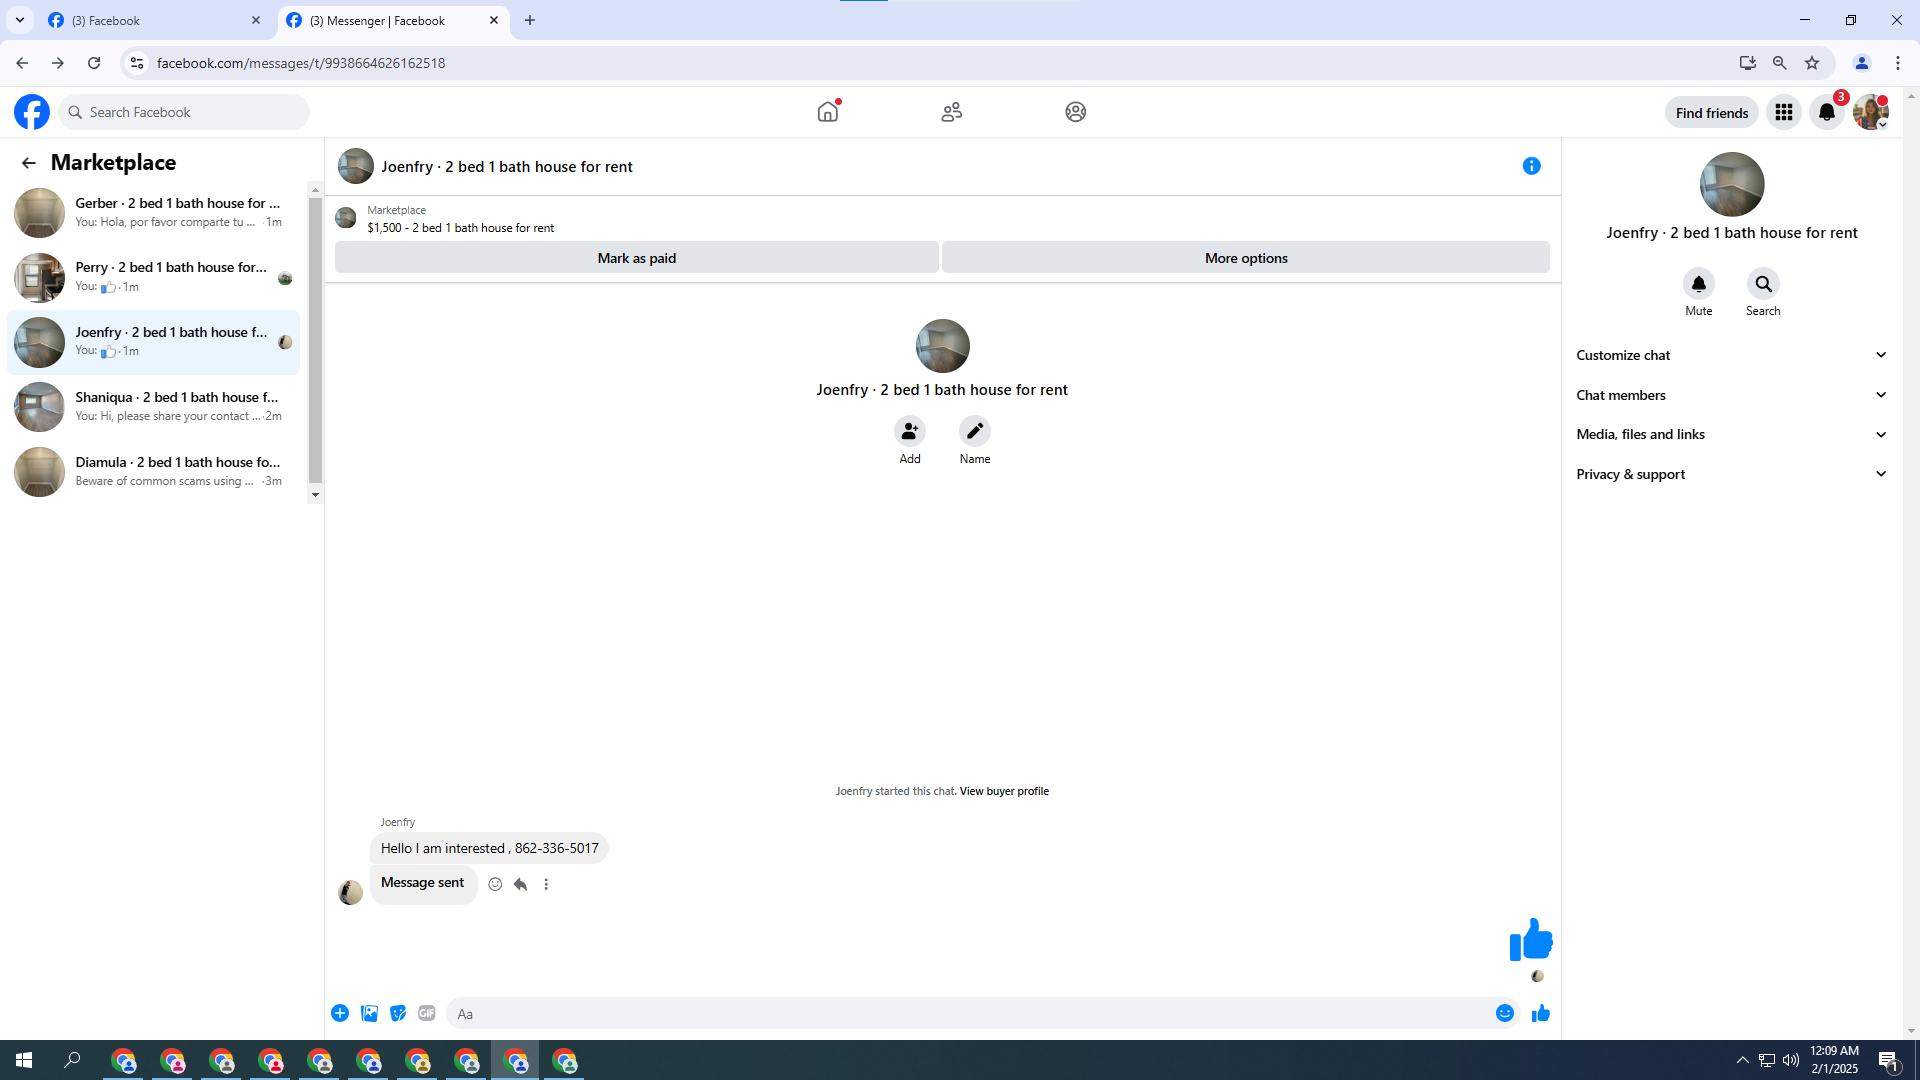Open the Chrome profile icon
1920x1080 pixels.
coord(1862,63)
